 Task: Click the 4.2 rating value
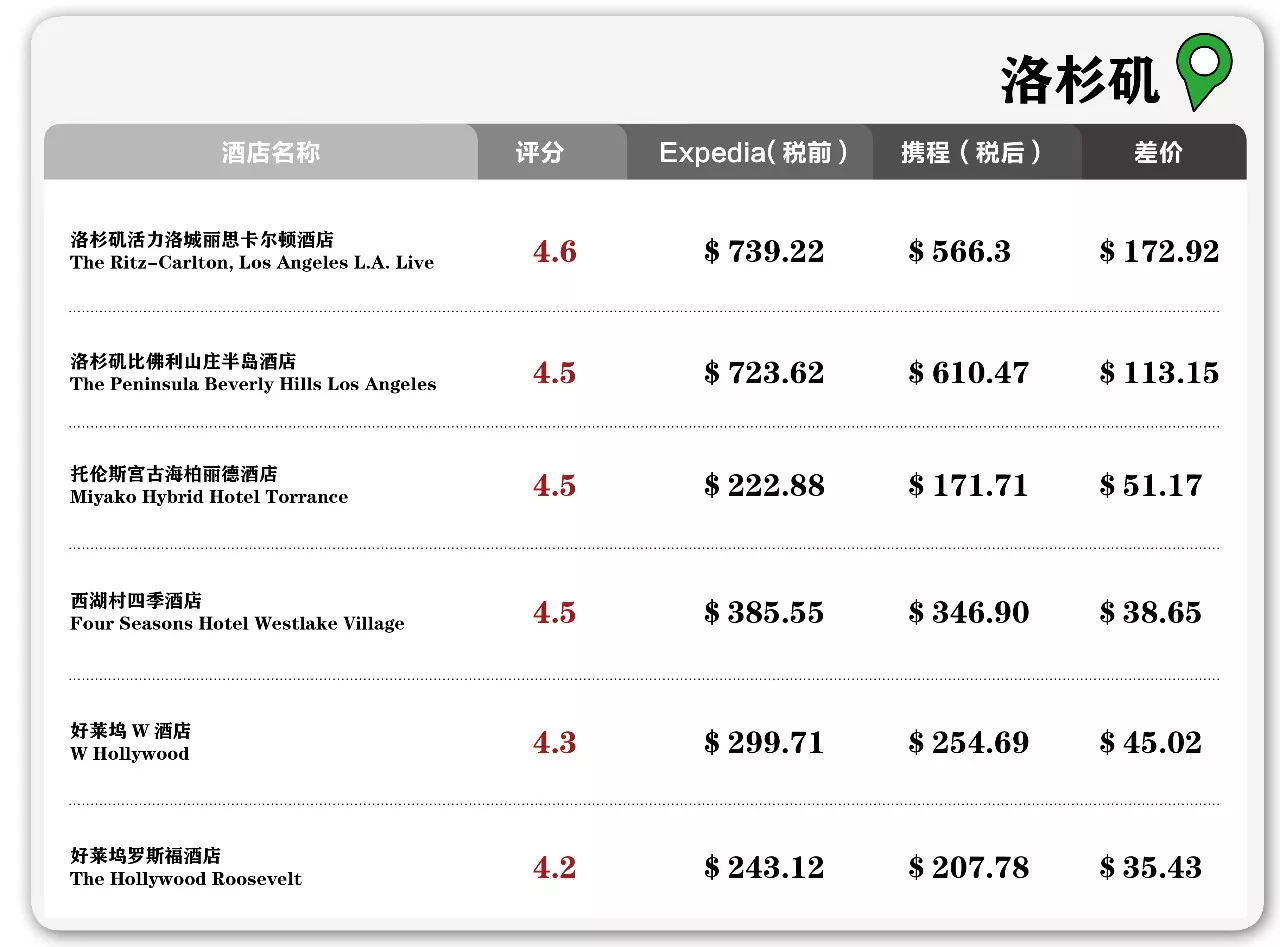click(x=555, y=868)
